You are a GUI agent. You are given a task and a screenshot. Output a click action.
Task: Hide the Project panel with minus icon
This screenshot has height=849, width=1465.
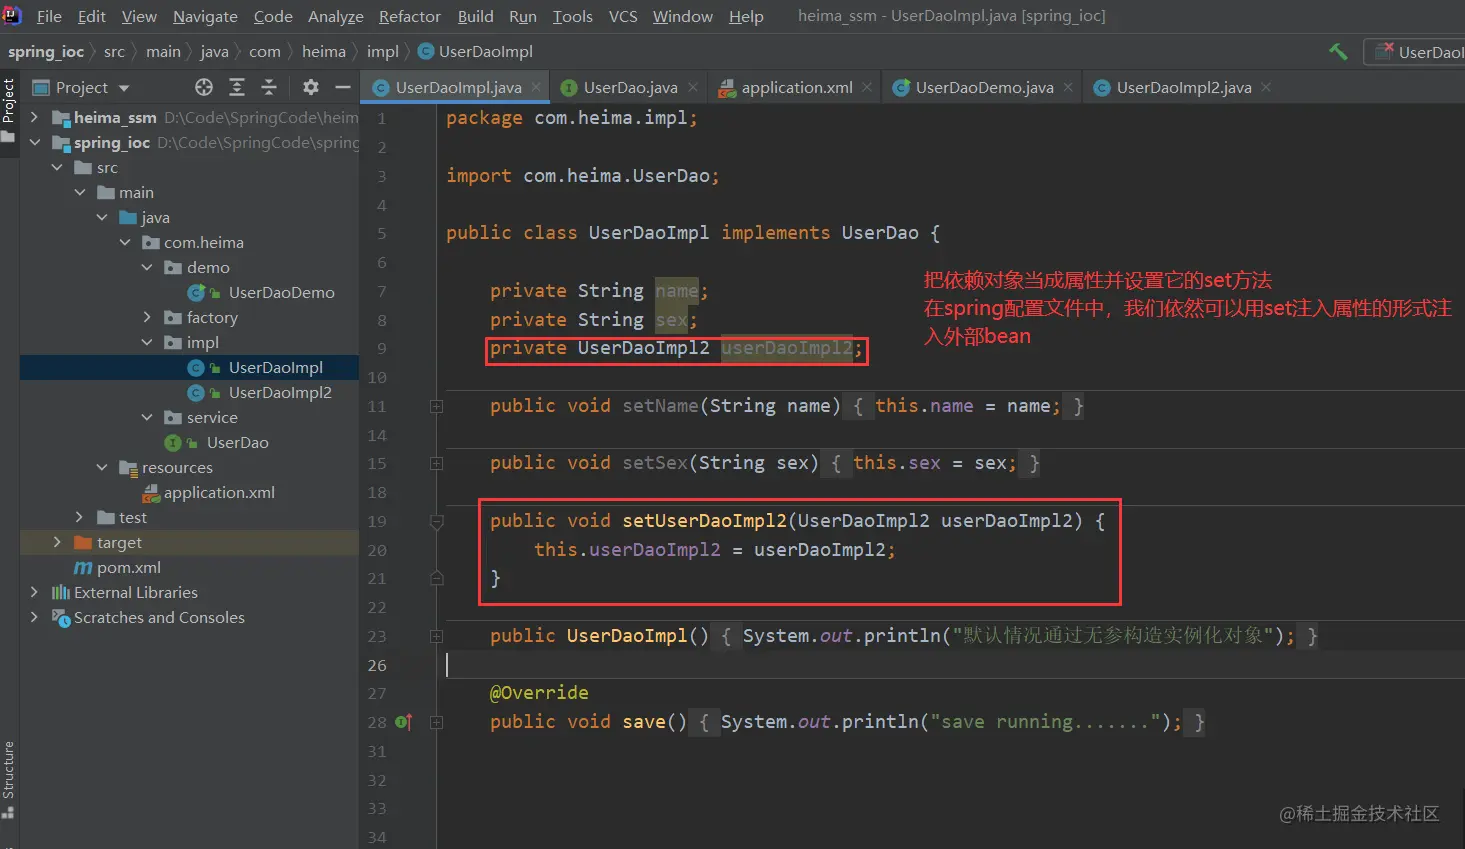(343, 87)
